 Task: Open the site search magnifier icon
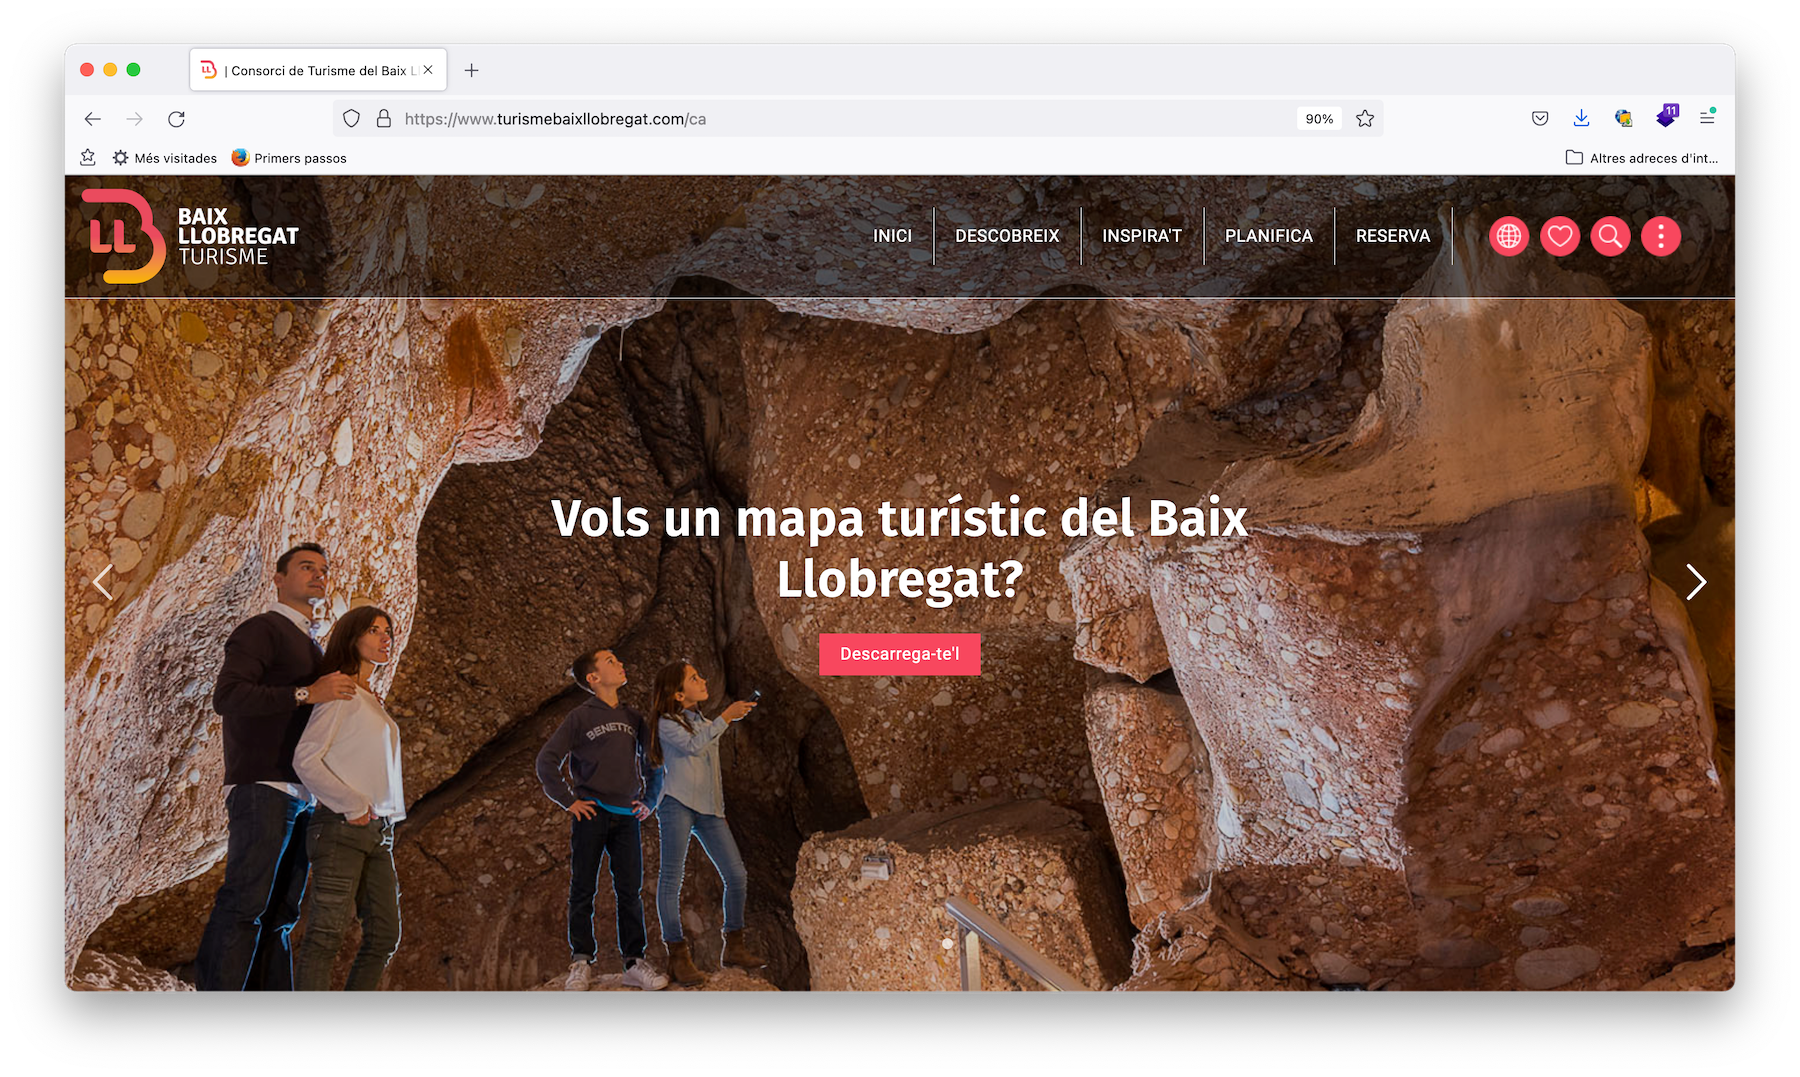click(x=1610, y=237)
